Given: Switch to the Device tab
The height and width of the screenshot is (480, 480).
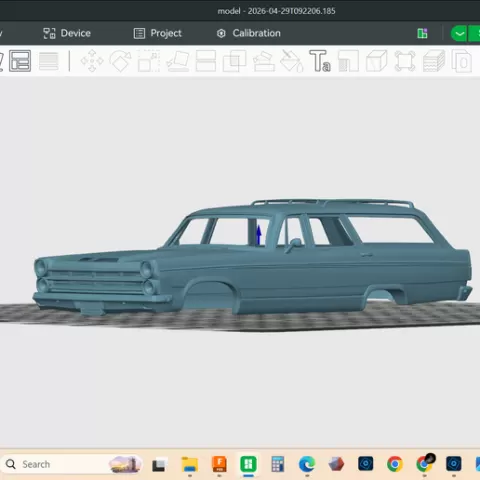Looking at the screenshot, I should click(67, 33).
